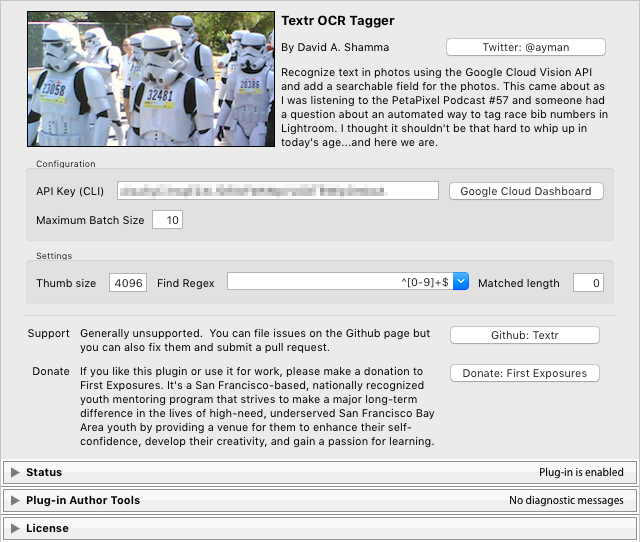
Task: Click the Settings group heading
Action: tap(54, 256)
